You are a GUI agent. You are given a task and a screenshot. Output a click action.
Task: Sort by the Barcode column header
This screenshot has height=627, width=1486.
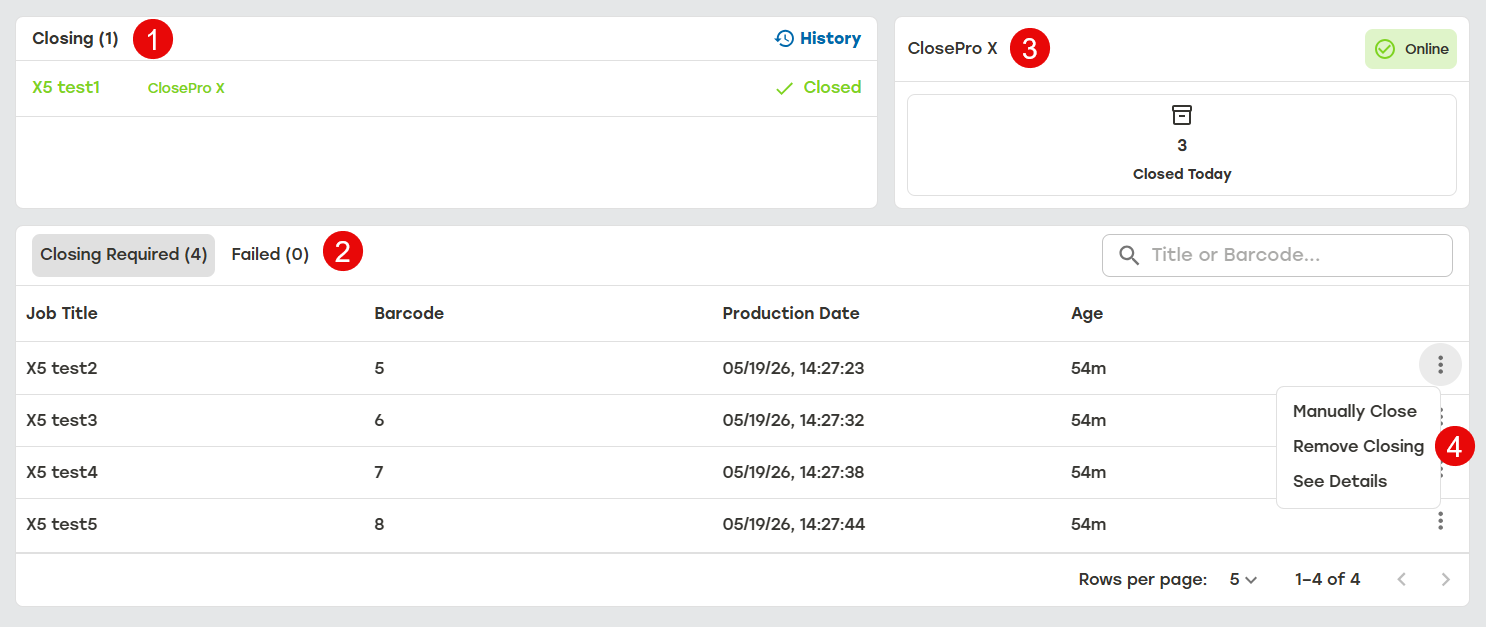pyautogui.click(x=409, y=313)
